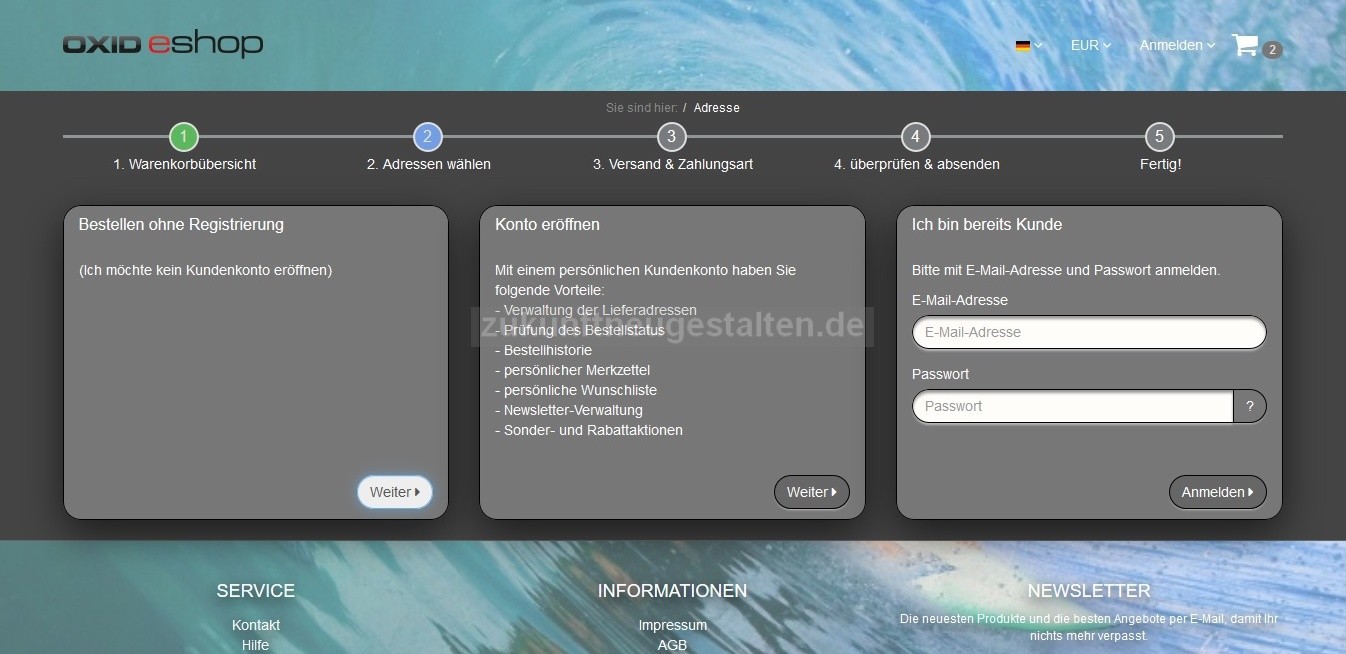Click the cart item count badge
Image resolution: width=1346 pixels, height=654 pixels.
coord(1272,50)
